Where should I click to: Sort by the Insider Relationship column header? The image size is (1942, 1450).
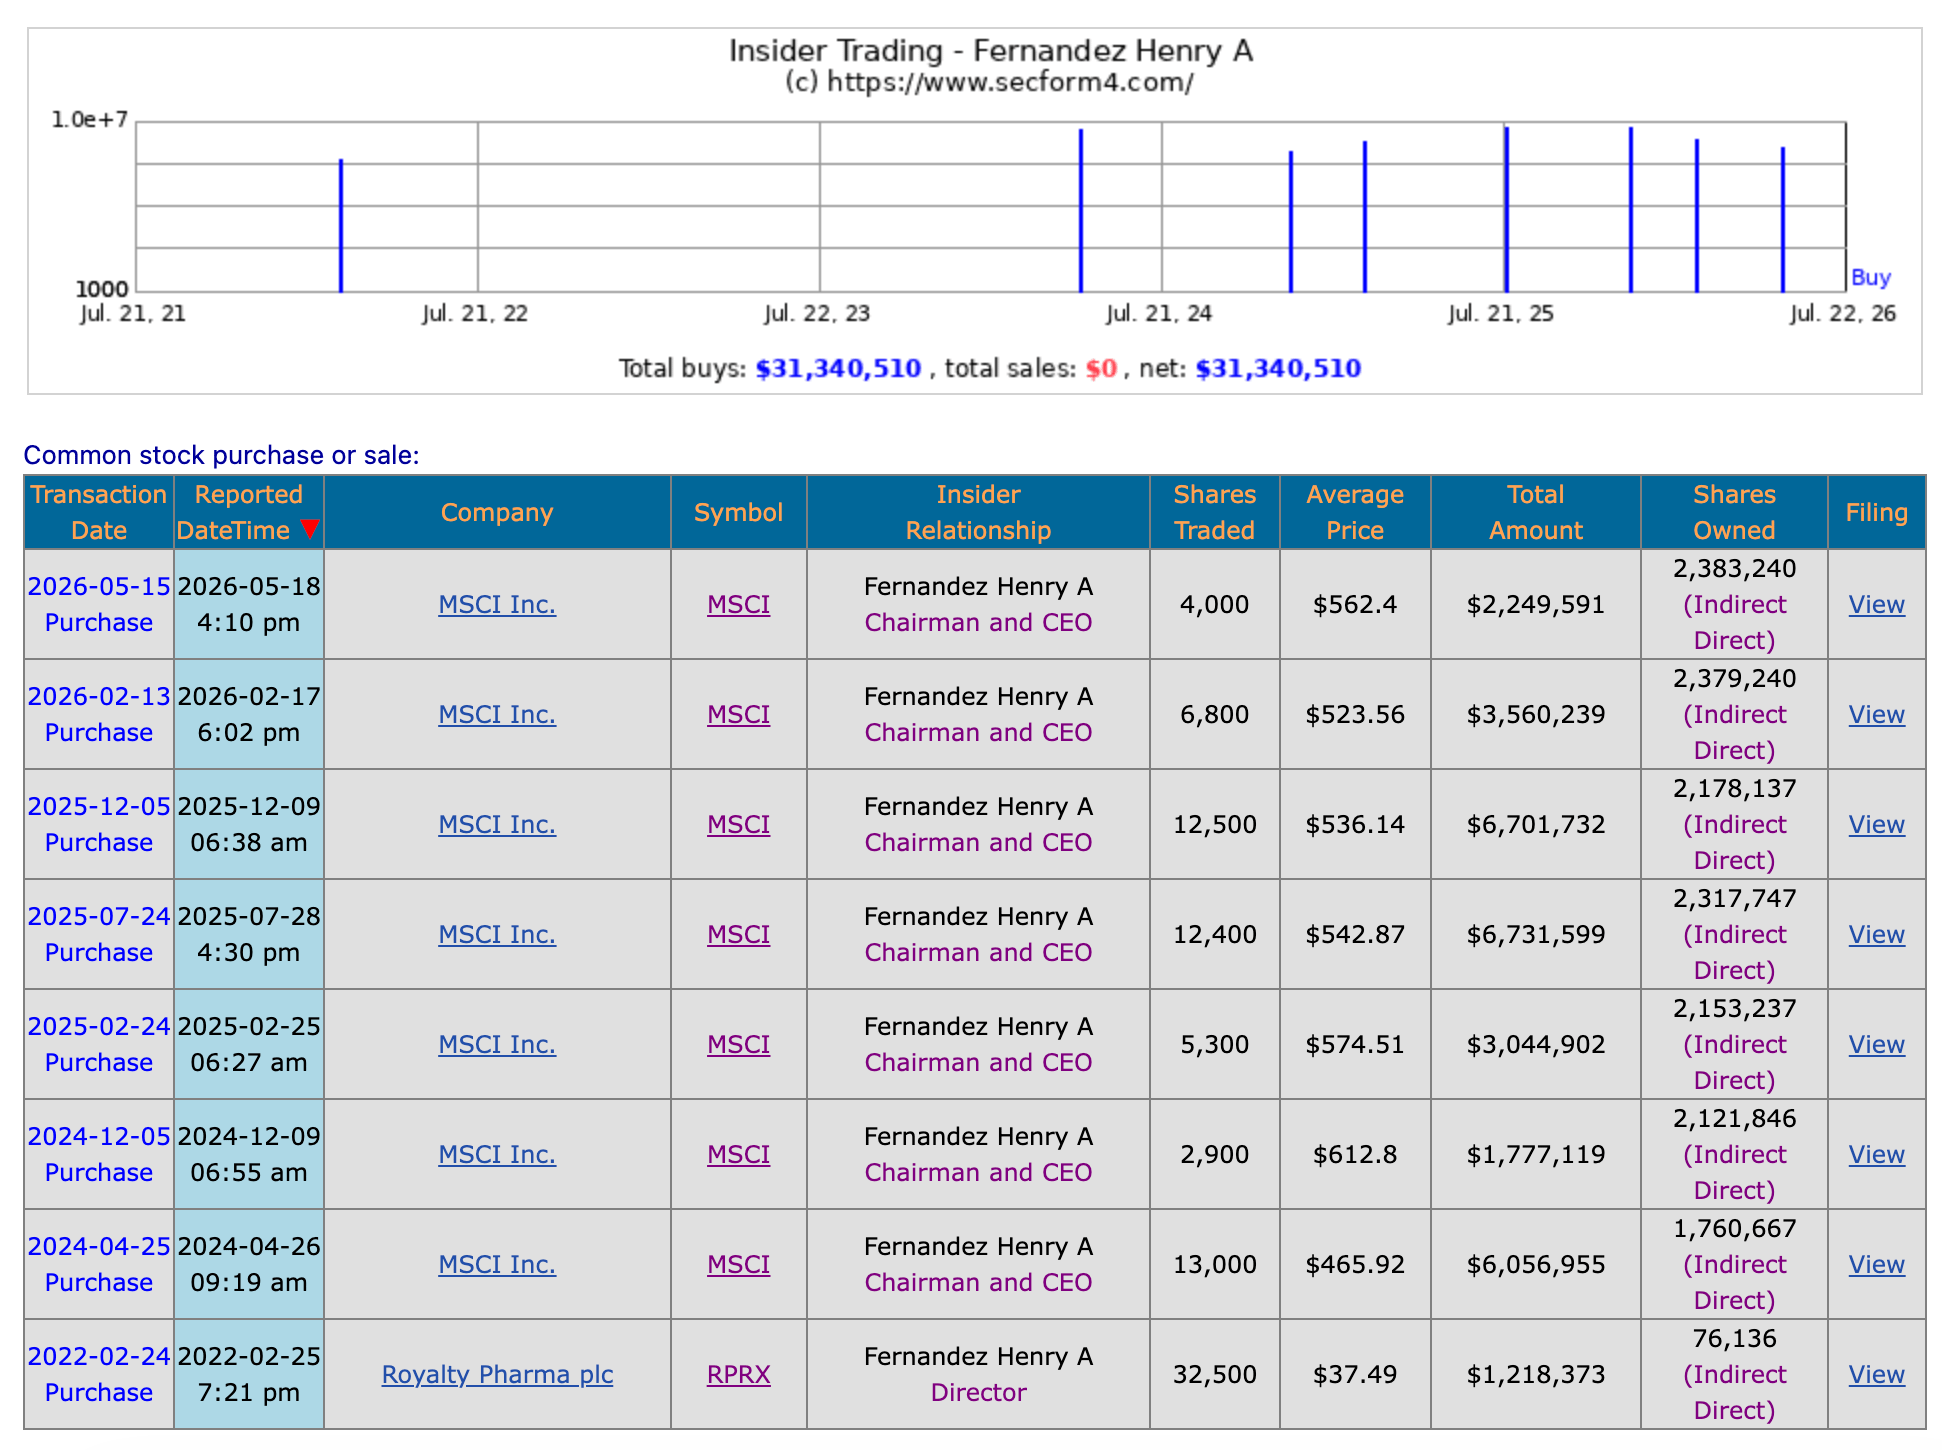[978, 512]
